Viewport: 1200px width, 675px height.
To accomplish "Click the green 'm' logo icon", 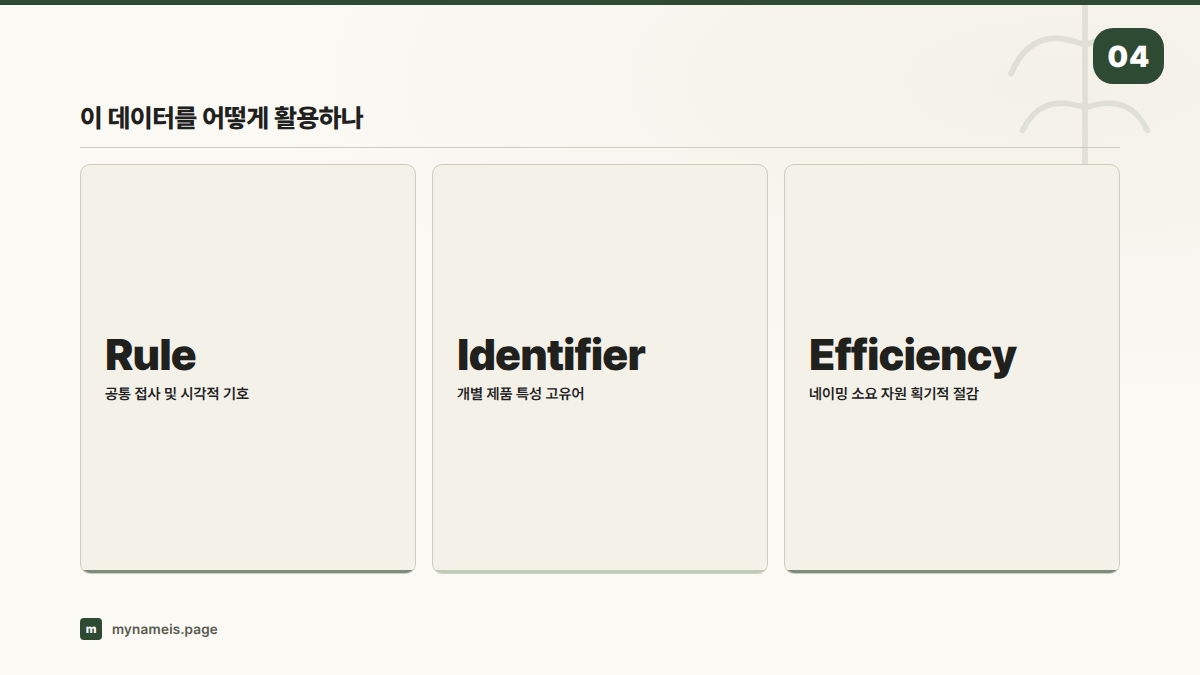I will coord(91,629).
